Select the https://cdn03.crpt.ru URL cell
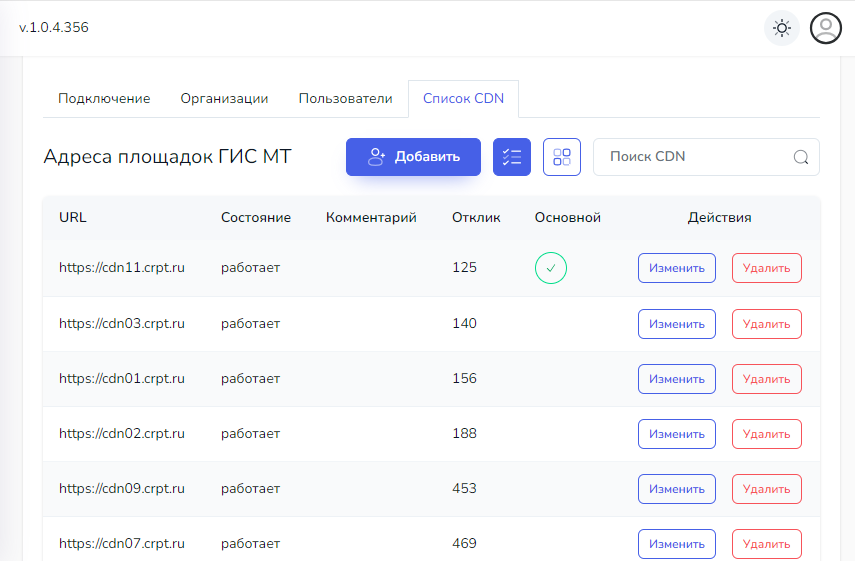The height and width of the screenshot is (561, 855). (122, 324)
